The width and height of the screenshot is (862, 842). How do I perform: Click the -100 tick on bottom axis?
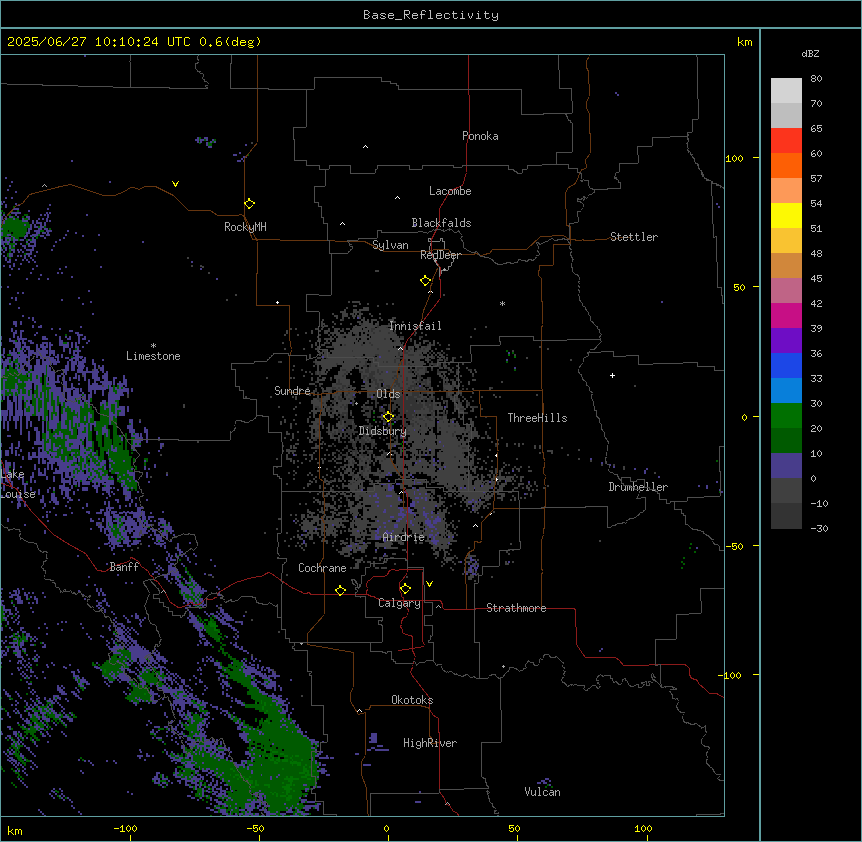pyautogui.click(x=125, y=828)
